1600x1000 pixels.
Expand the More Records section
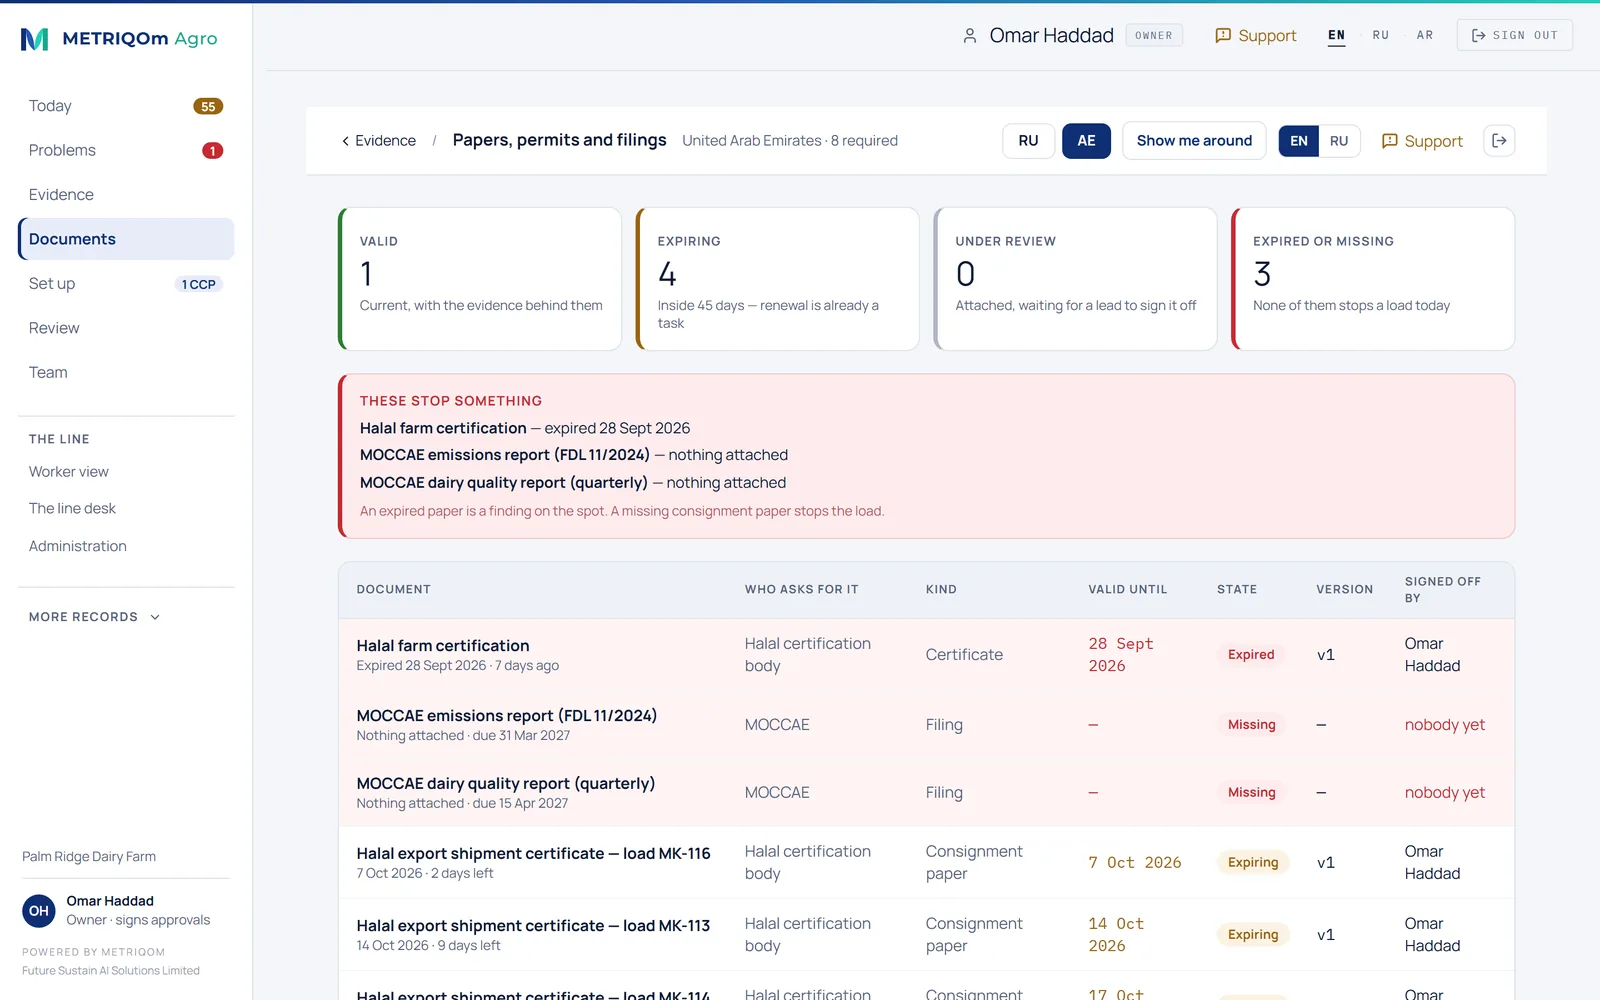(95, 617)
